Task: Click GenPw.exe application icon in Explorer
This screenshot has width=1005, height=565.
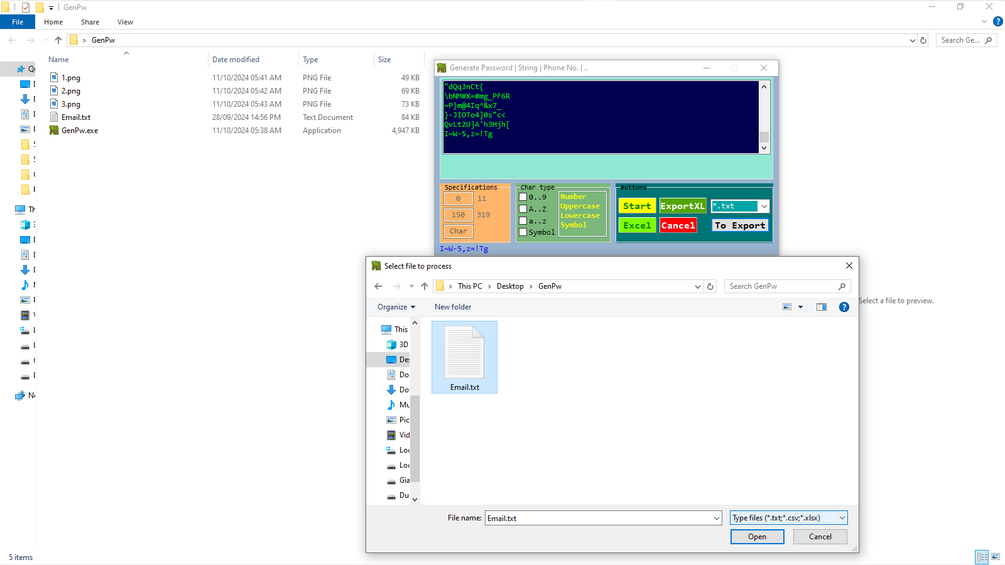Action: point(54,130)
